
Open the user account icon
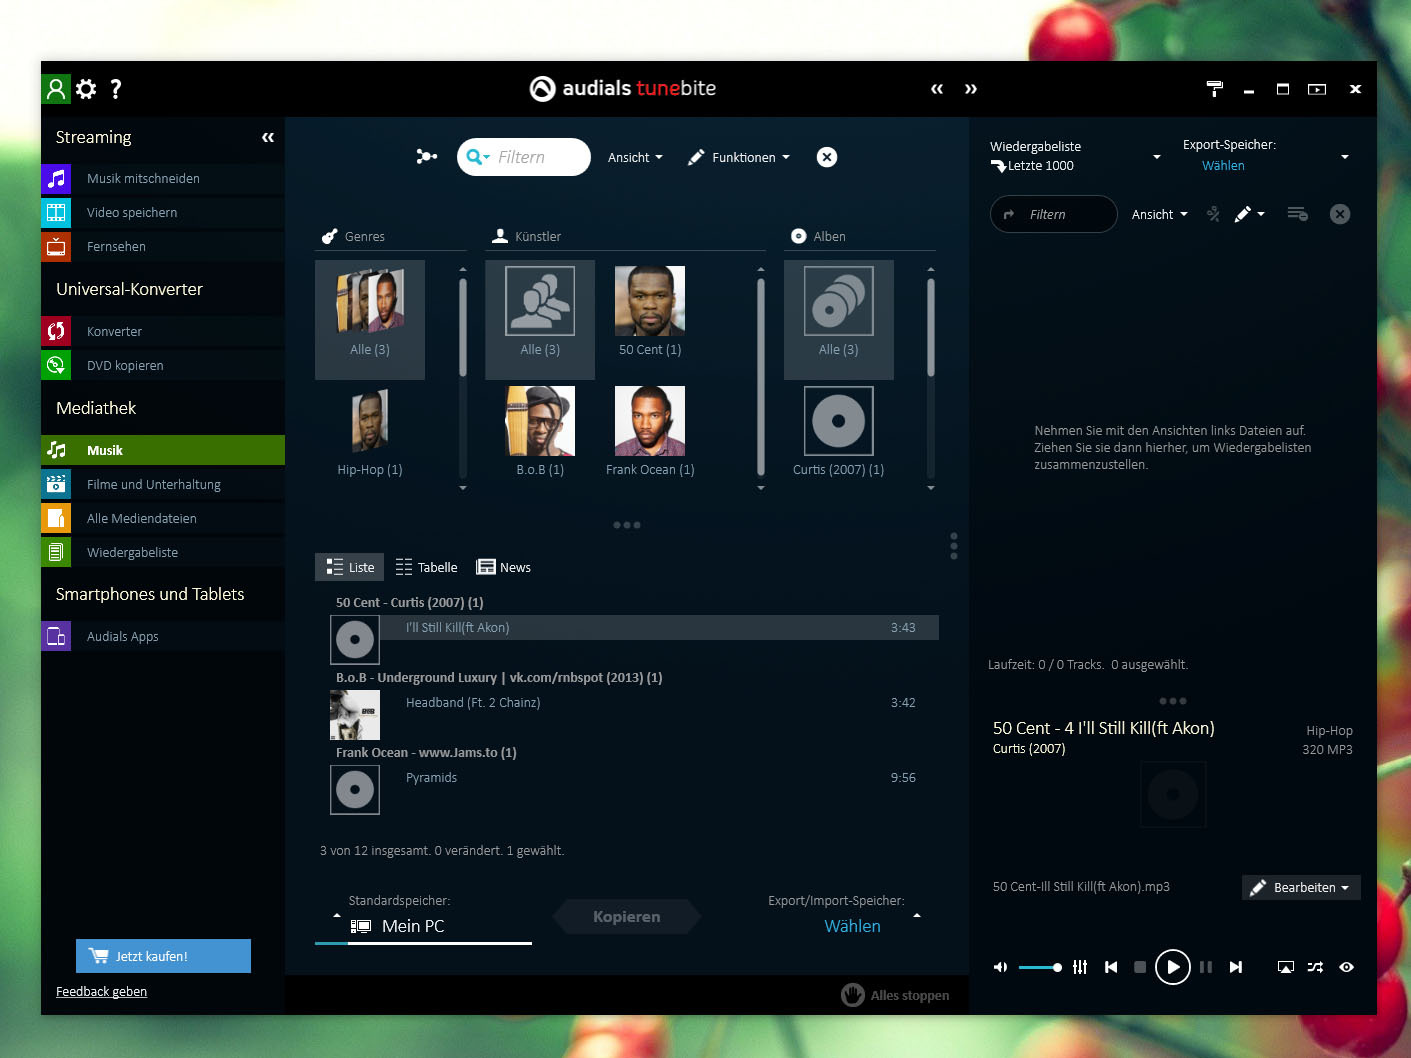pos(56,89)
